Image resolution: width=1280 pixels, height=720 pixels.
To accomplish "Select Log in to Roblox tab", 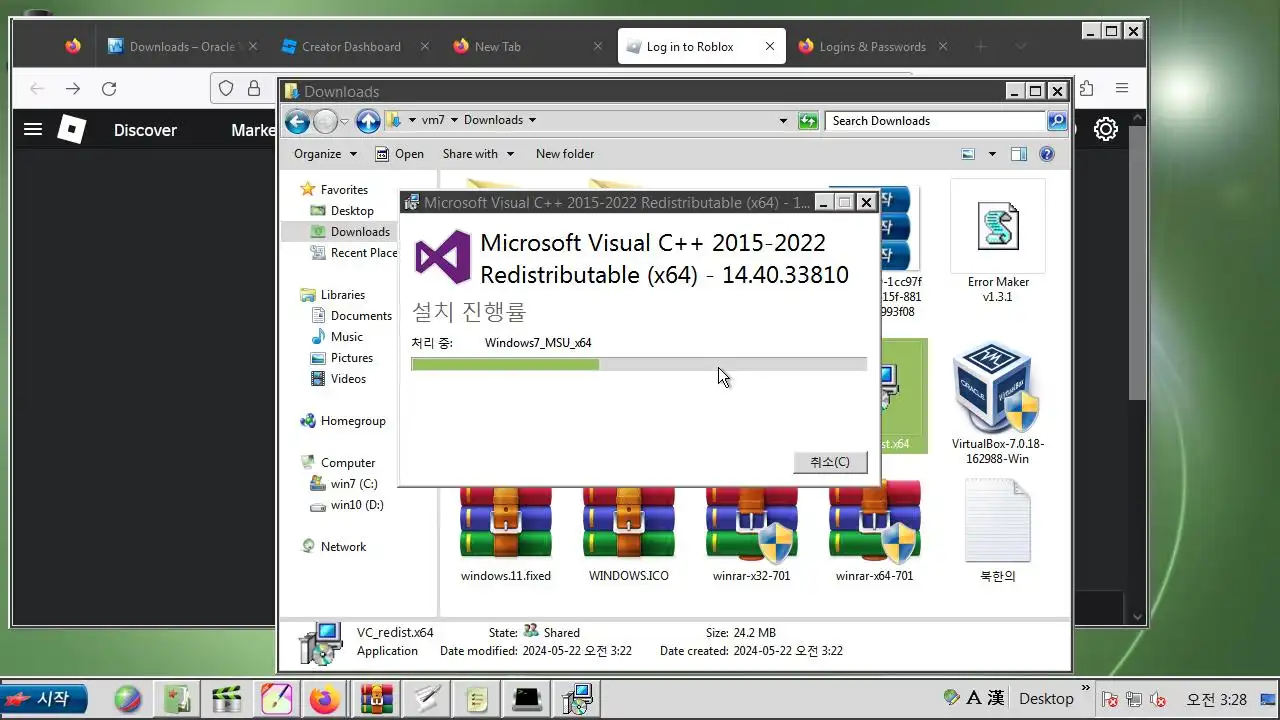I will pos(689,47).
